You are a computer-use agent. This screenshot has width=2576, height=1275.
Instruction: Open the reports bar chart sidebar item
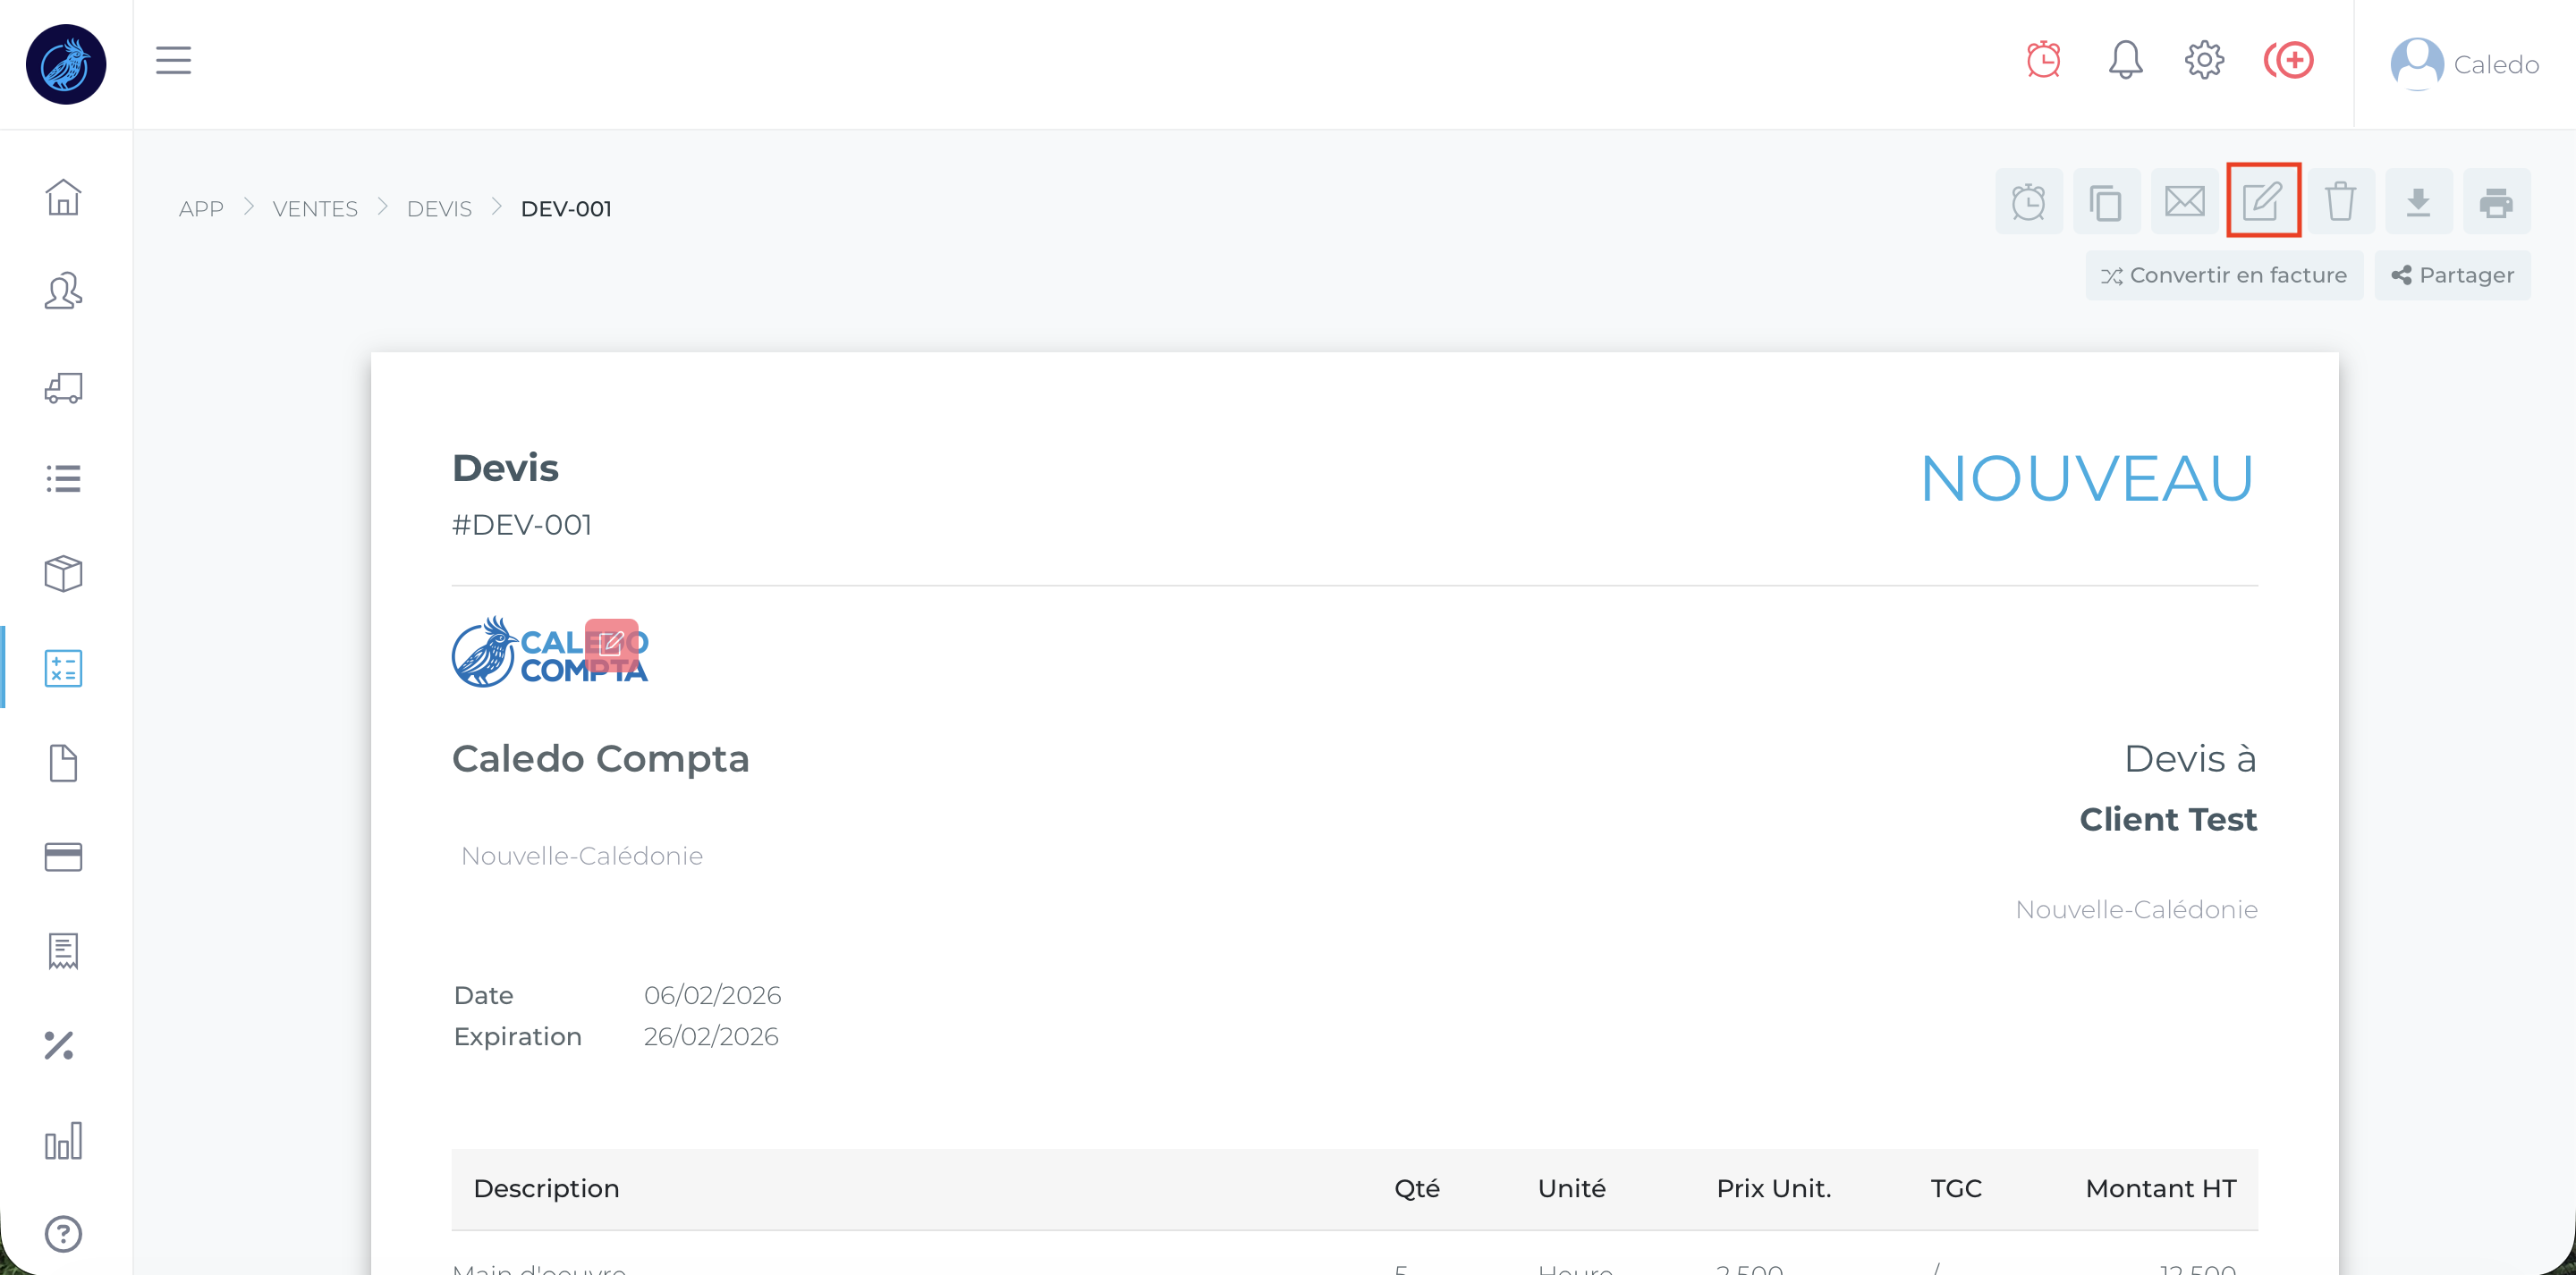tap(63, 1140)
